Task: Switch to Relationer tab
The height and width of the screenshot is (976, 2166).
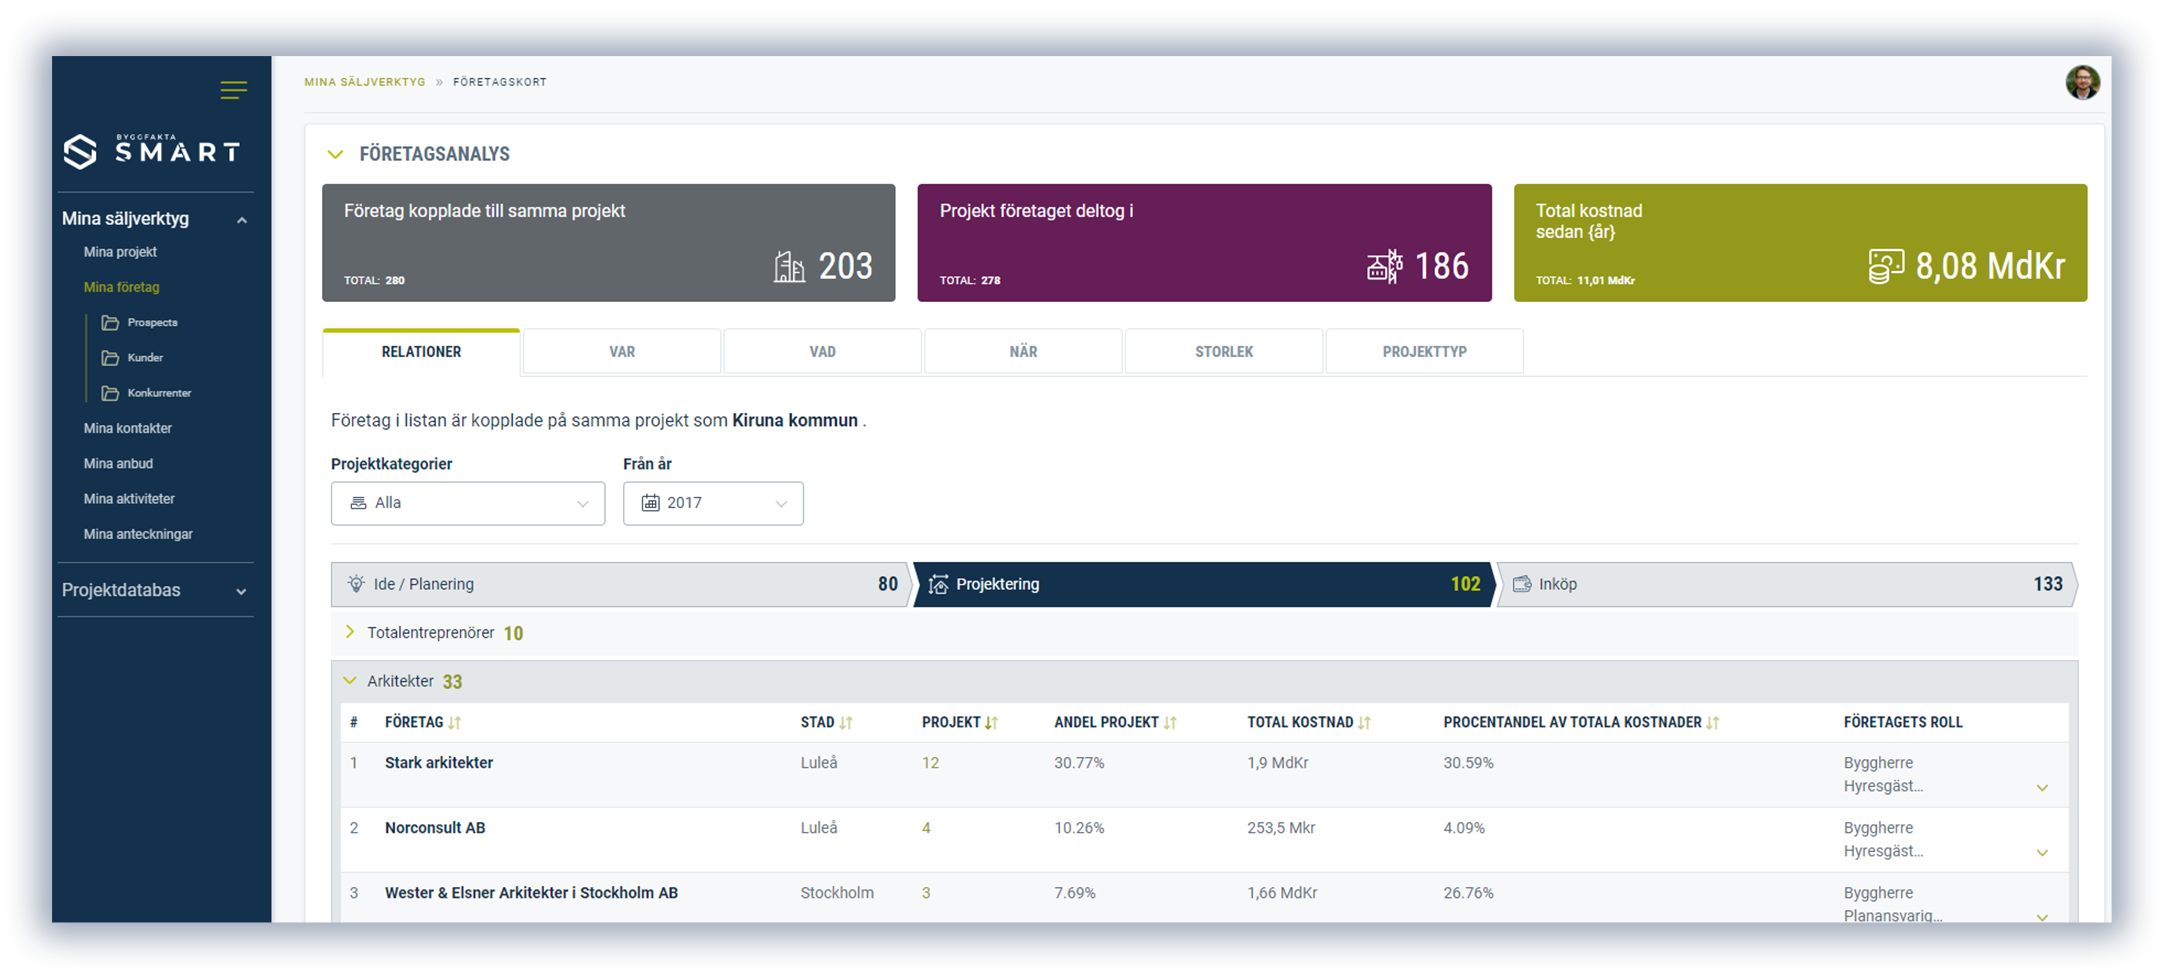Action: point(421,352)
